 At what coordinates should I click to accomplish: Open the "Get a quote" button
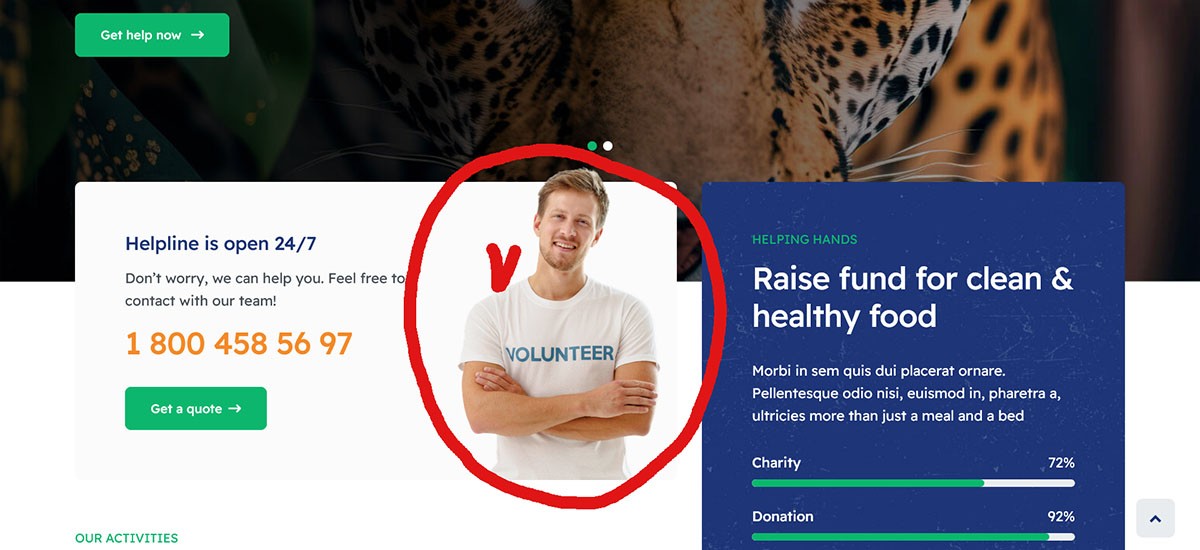click(196, 408)
